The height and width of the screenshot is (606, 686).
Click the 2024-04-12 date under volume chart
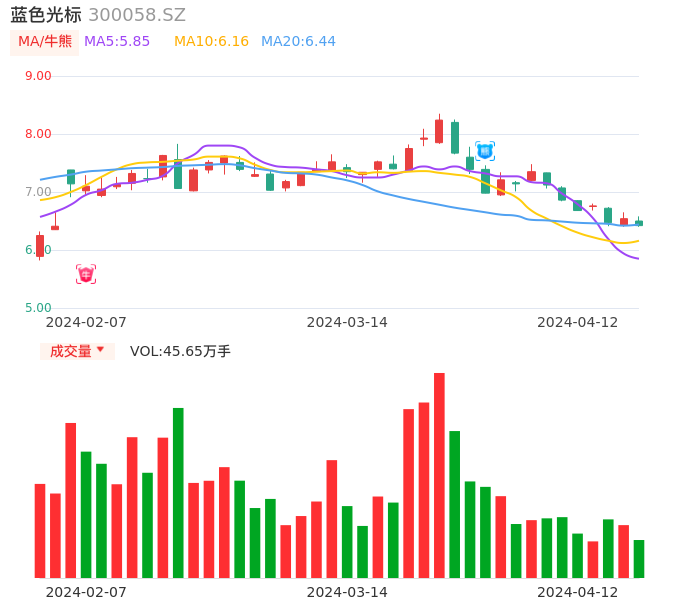578,592
